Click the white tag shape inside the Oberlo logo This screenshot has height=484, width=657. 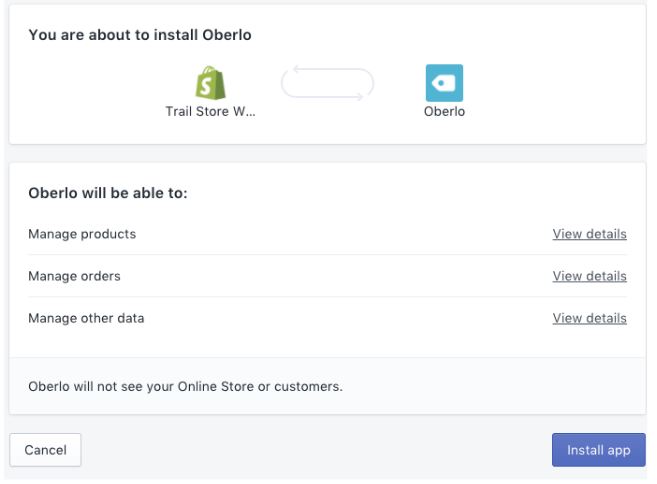(443, 83)
